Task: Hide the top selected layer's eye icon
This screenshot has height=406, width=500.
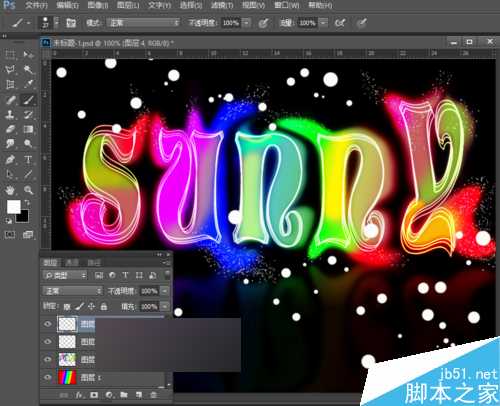Action: coord(48,324)
